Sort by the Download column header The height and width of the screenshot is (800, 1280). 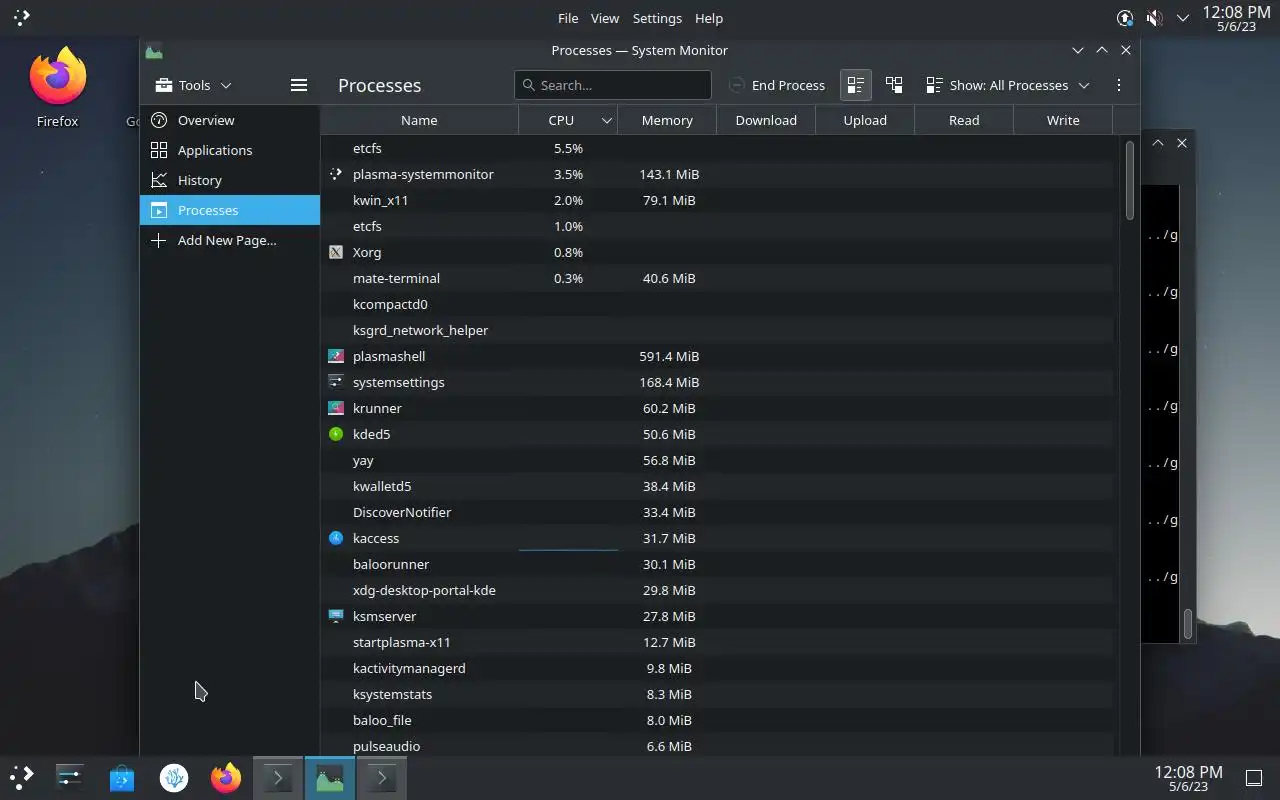tap(766, 120)
